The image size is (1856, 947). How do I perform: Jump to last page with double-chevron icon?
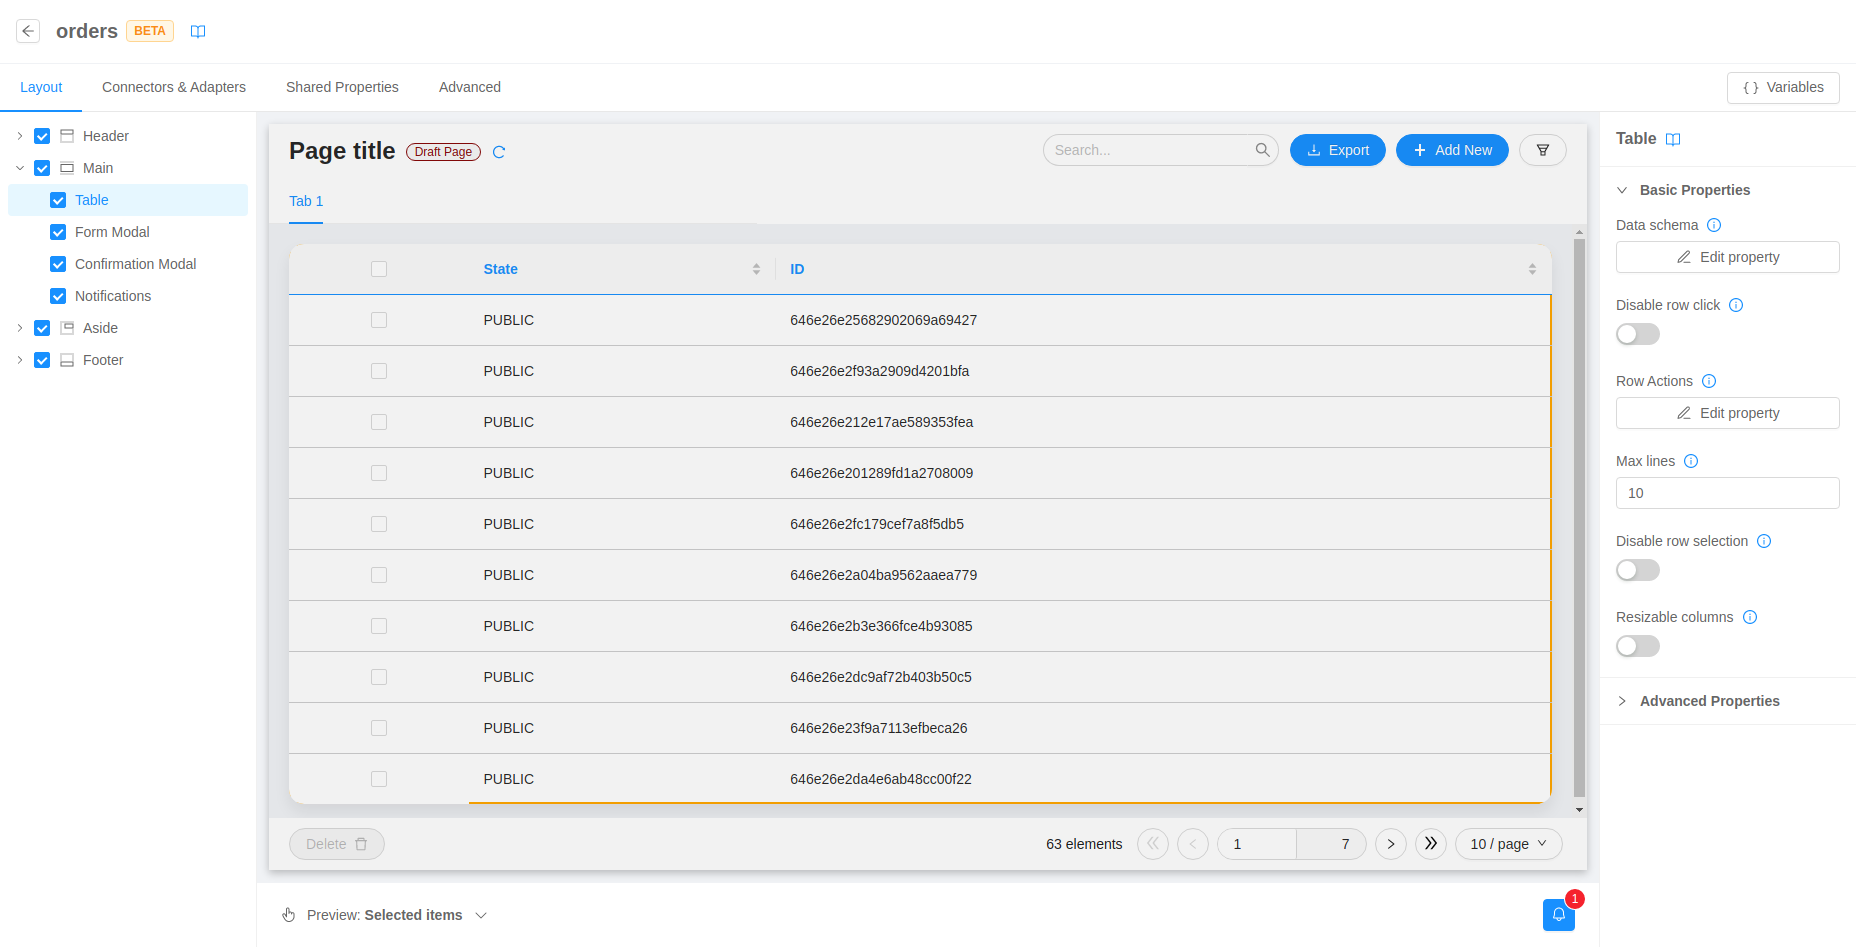pos(1430,843)
